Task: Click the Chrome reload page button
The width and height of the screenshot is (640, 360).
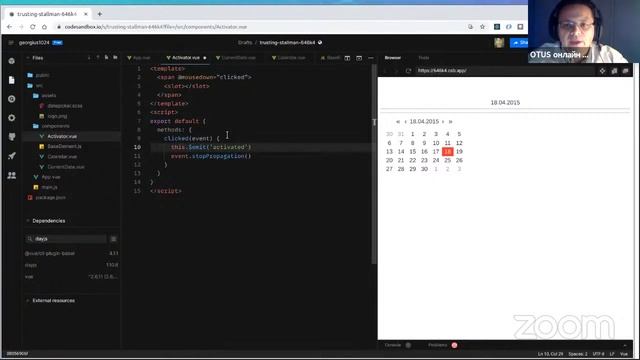Action: tap(33, 27)
